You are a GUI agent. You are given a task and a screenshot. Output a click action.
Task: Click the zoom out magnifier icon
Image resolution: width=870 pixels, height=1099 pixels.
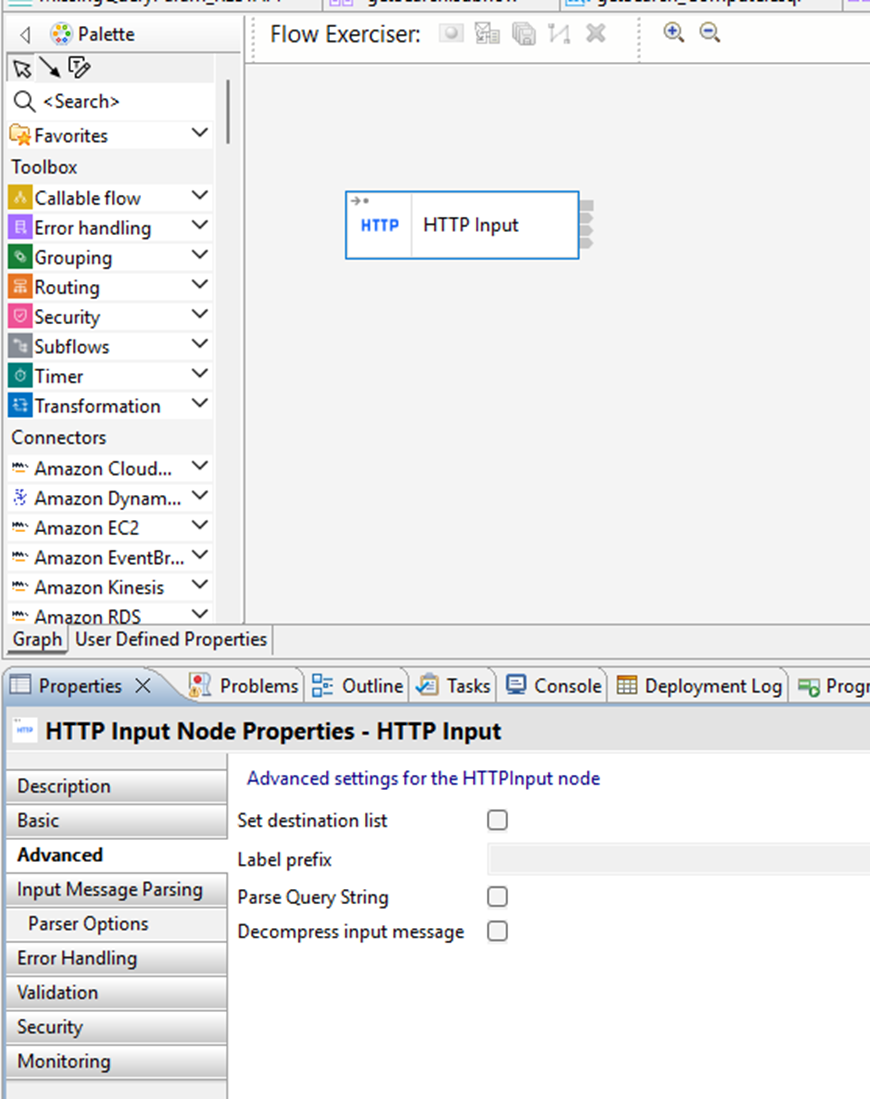(709, 33)
